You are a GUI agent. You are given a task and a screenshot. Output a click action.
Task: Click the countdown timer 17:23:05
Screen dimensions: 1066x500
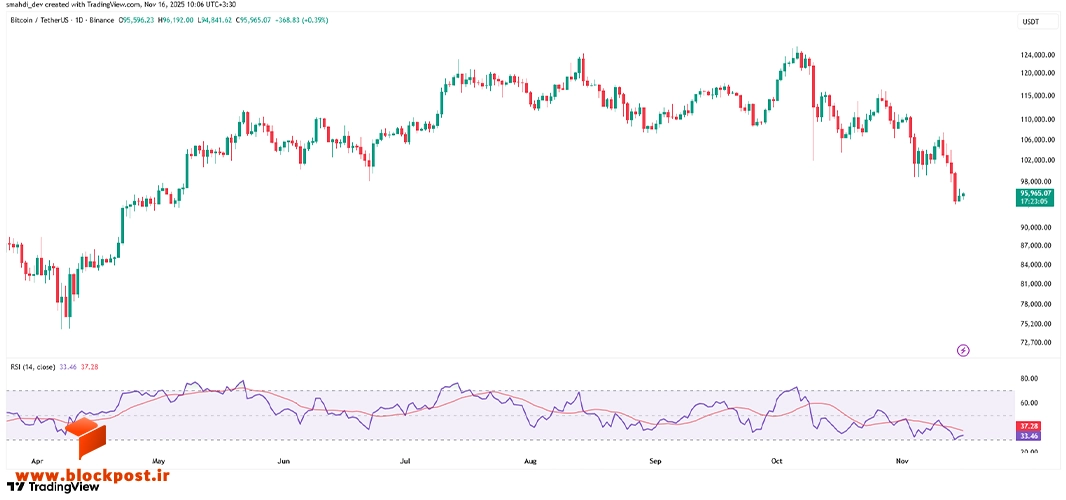point(1035,202)
